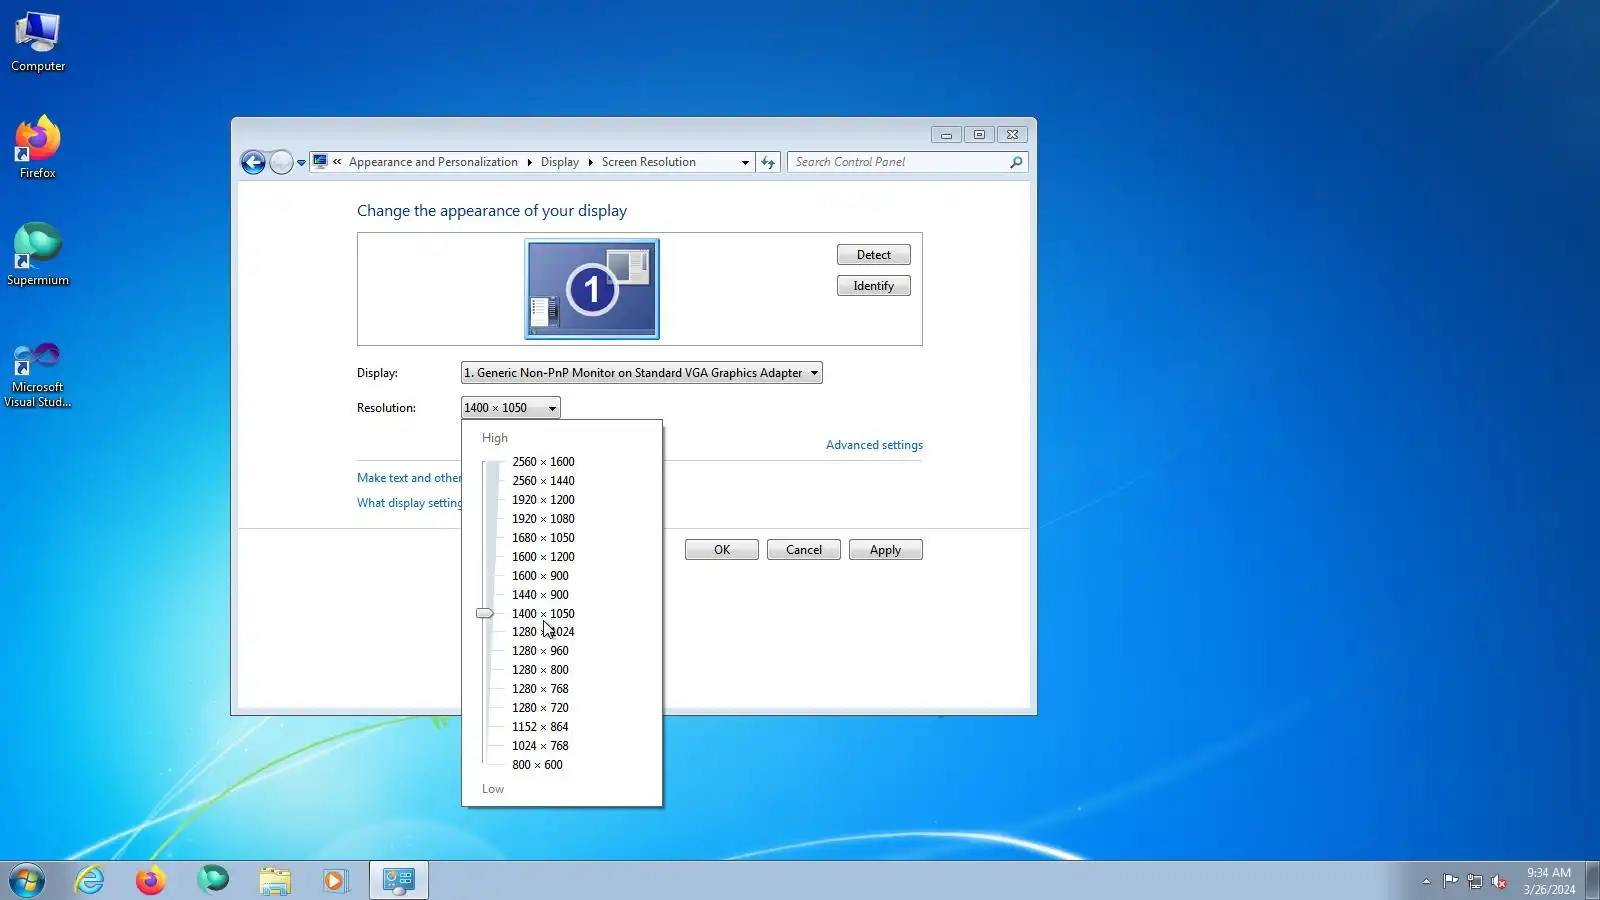Click the search magnifier icon

click(x=1016, y=162)
